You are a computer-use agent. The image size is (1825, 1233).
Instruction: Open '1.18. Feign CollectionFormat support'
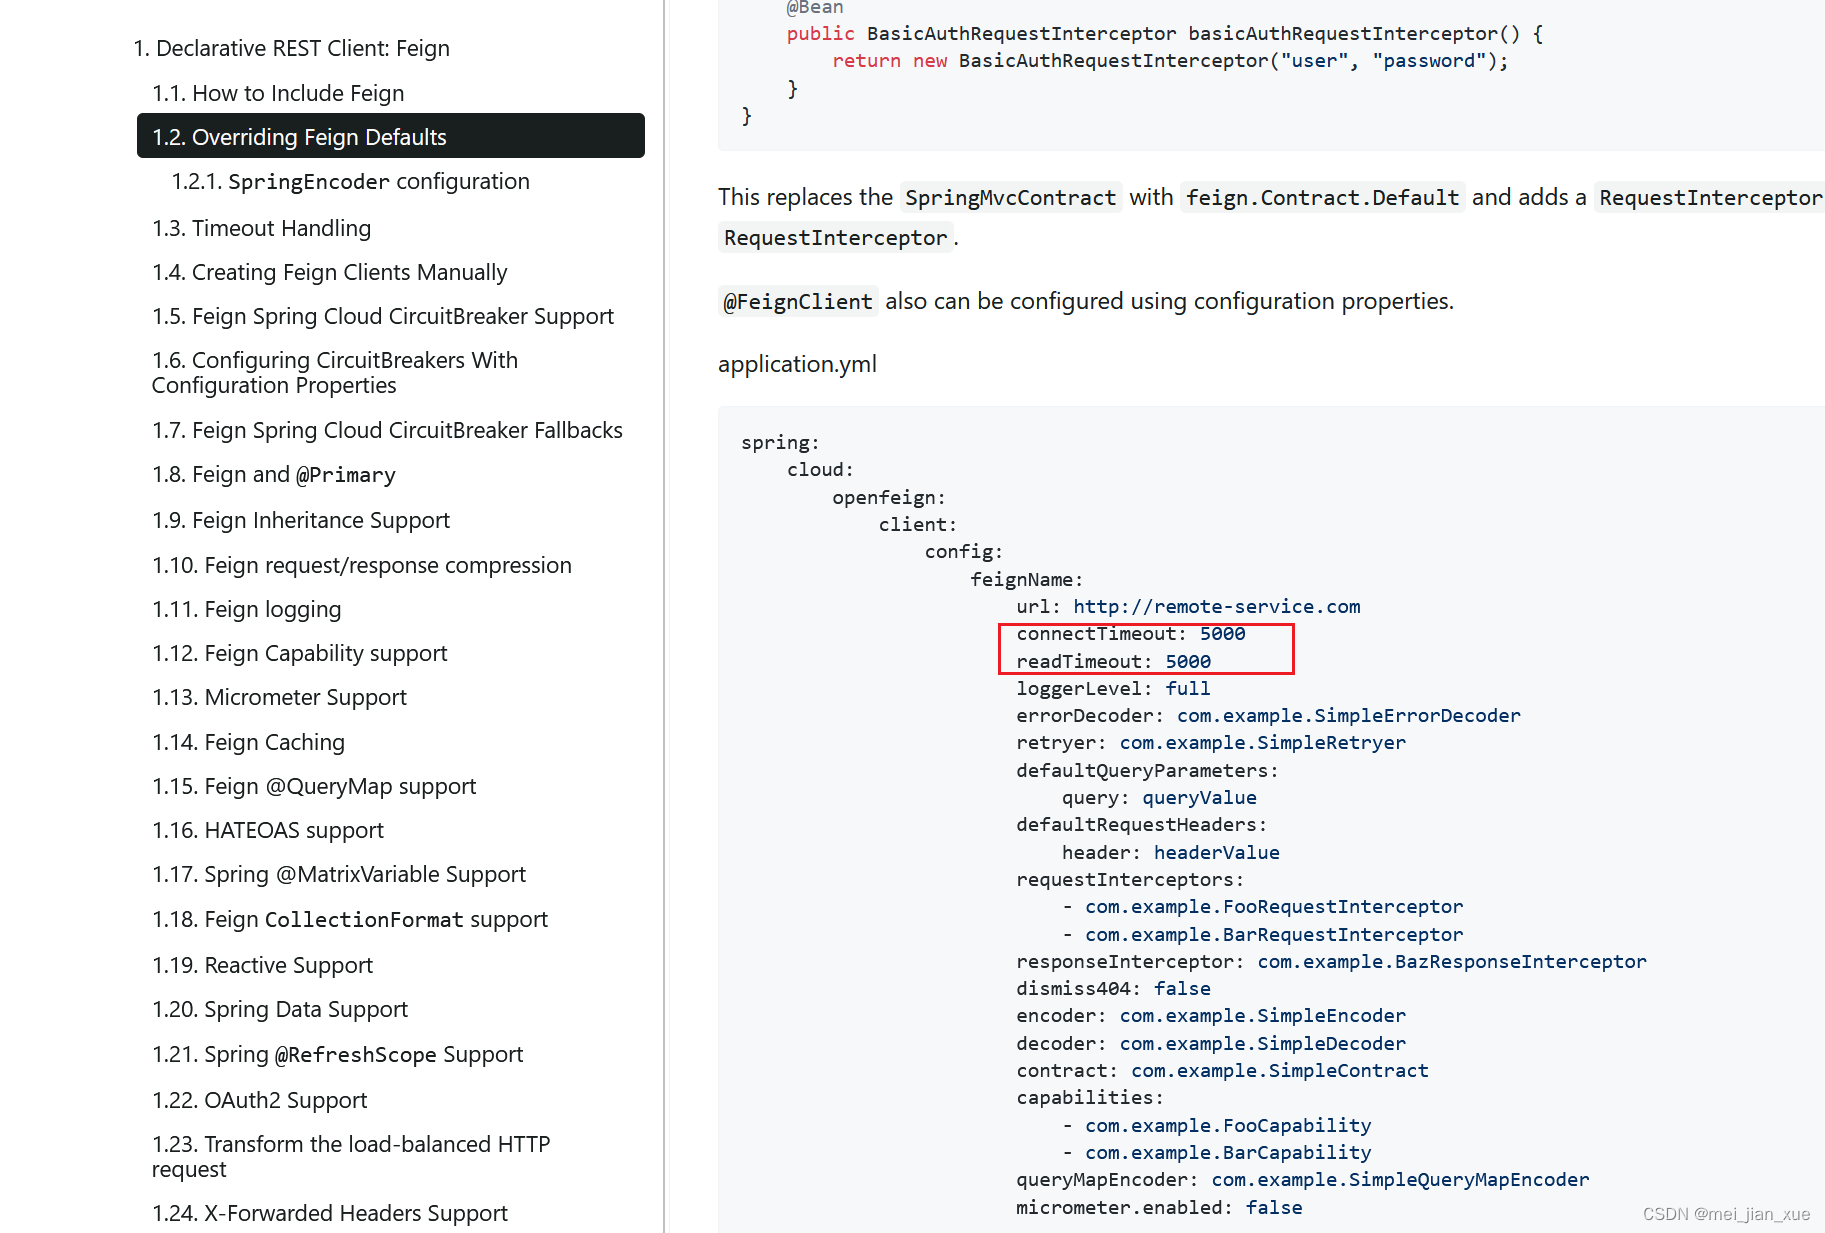(350, 920)
